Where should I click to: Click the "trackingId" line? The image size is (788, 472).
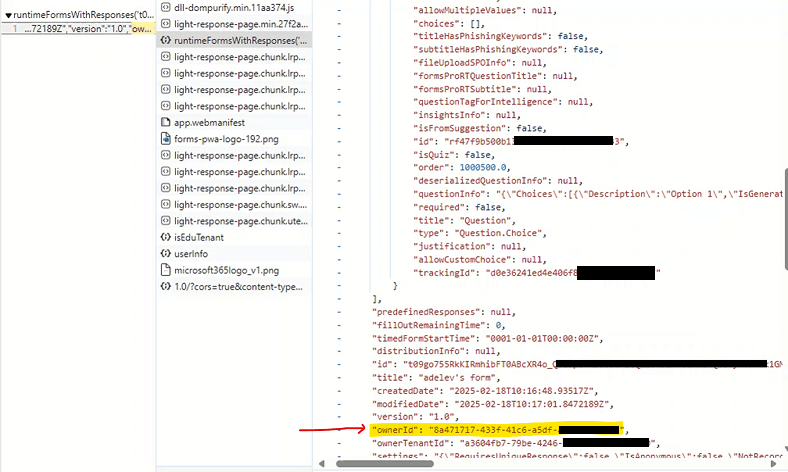coord(537,273)
